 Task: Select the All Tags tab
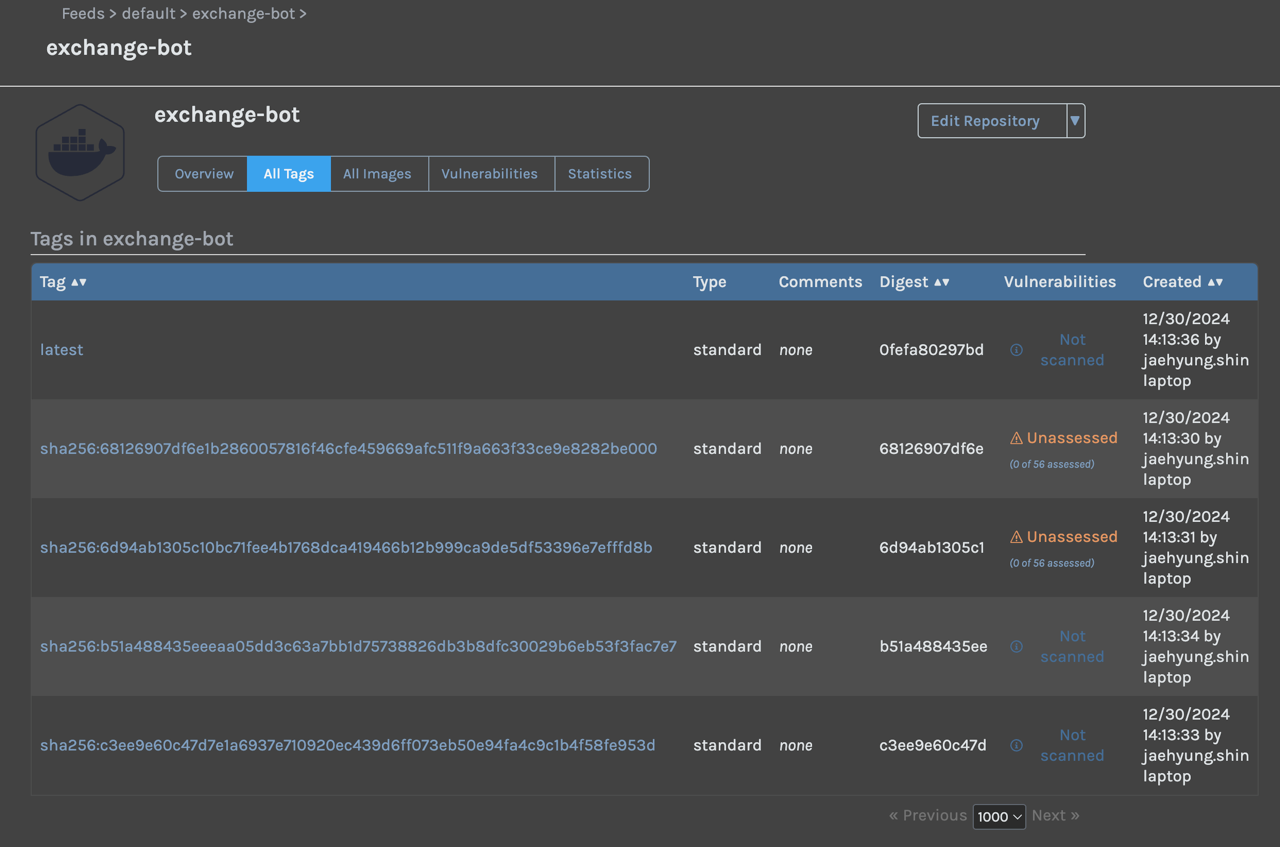[289, 173]
